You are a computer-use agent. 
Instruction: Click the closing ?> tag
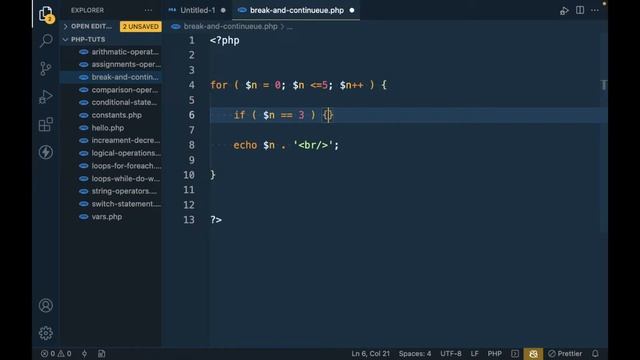point(216,220)
